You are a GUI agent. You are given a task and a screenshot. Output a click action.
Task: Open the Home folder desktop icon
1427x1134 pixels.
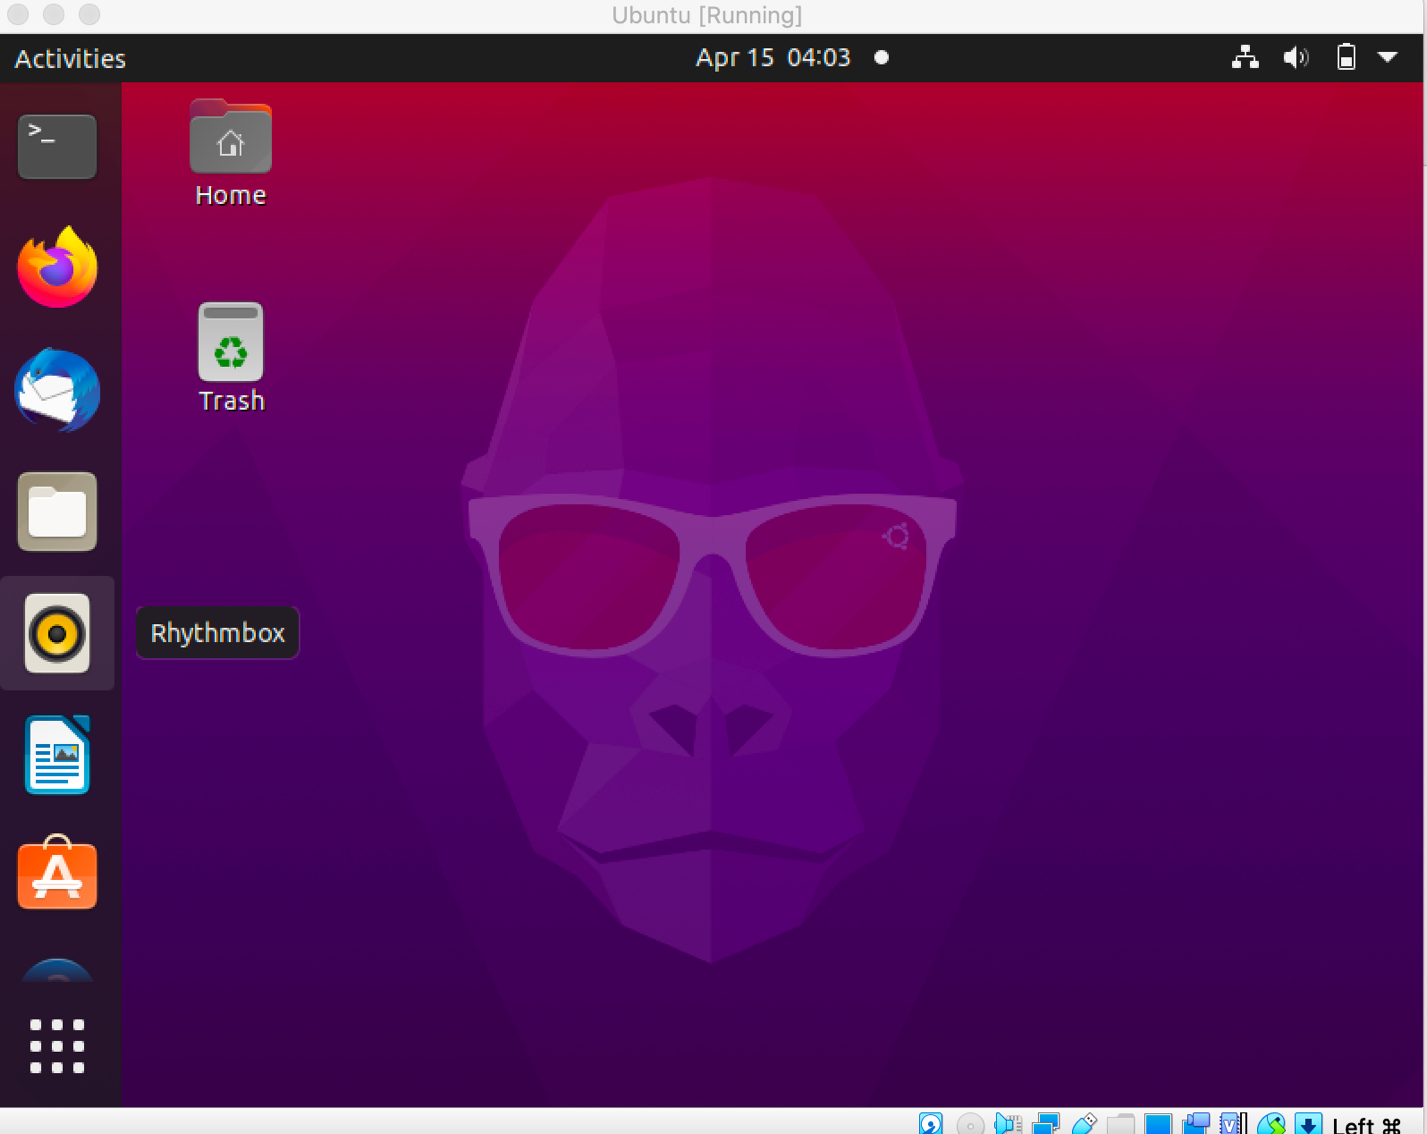(x=230, y=137)
